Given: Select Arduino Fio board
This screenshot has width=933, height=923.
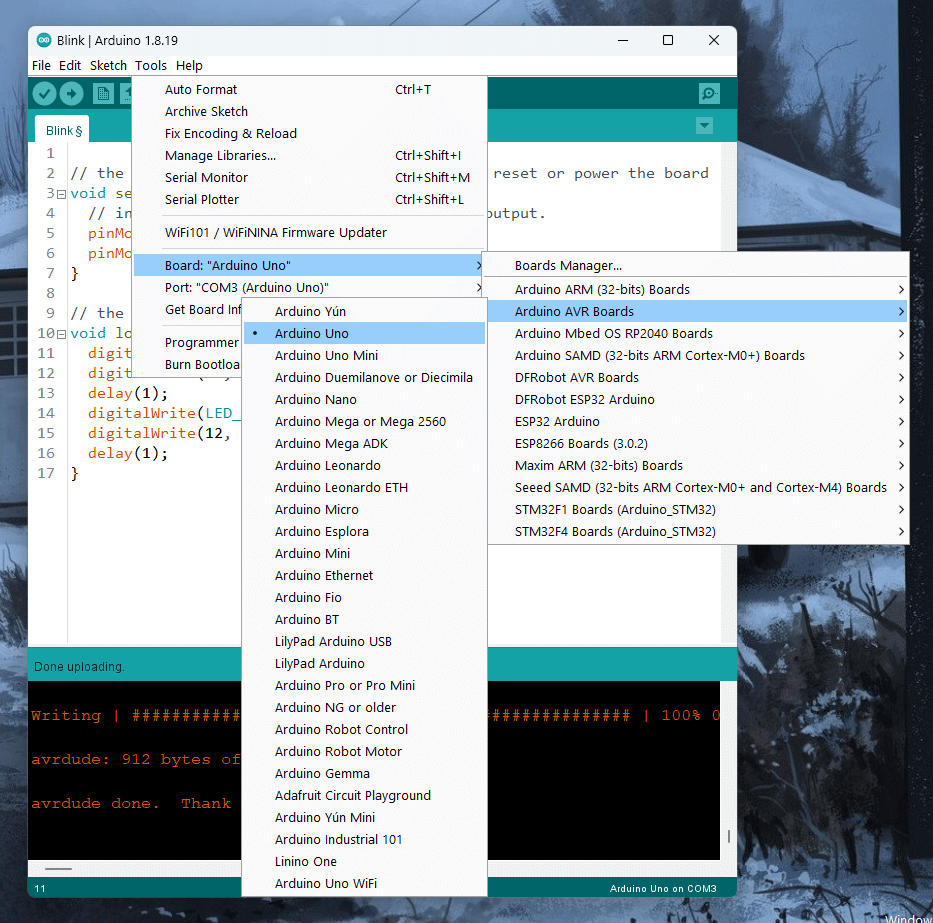Looking at the screenshot, I should pyautogui.click(x=364, y=597).
